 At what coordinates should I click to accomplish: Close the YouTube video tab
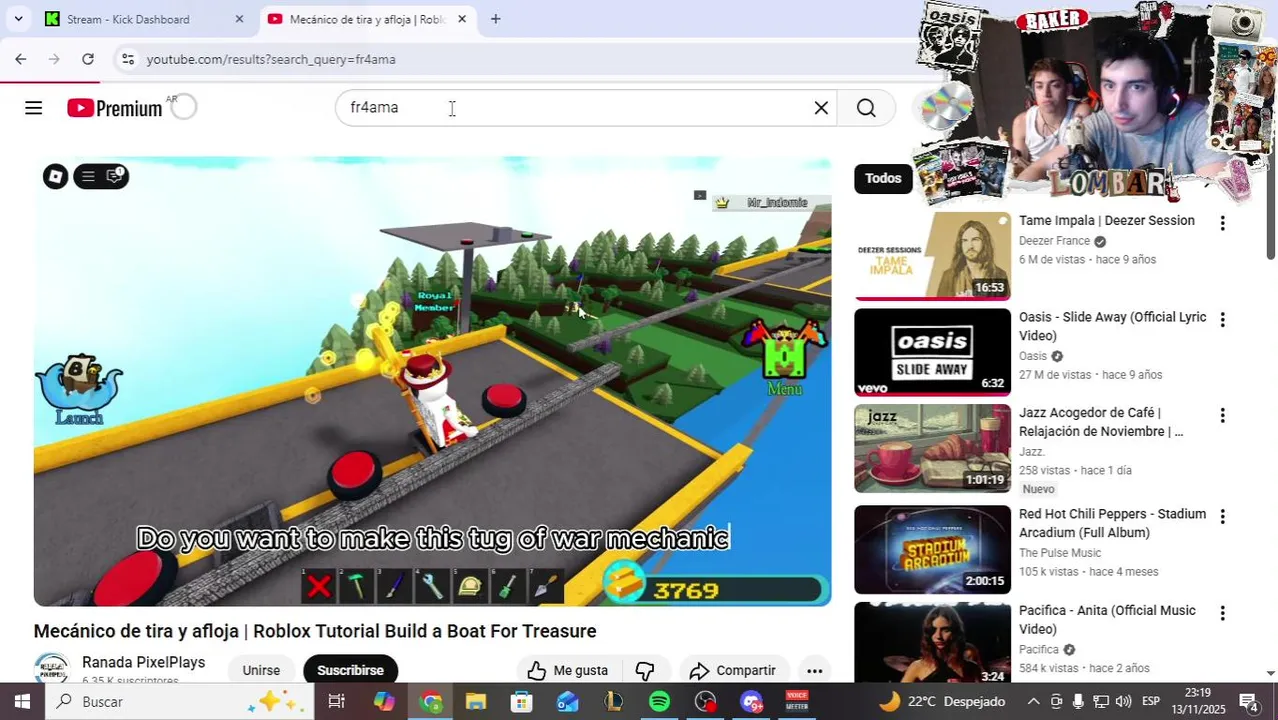coord(461,19)
